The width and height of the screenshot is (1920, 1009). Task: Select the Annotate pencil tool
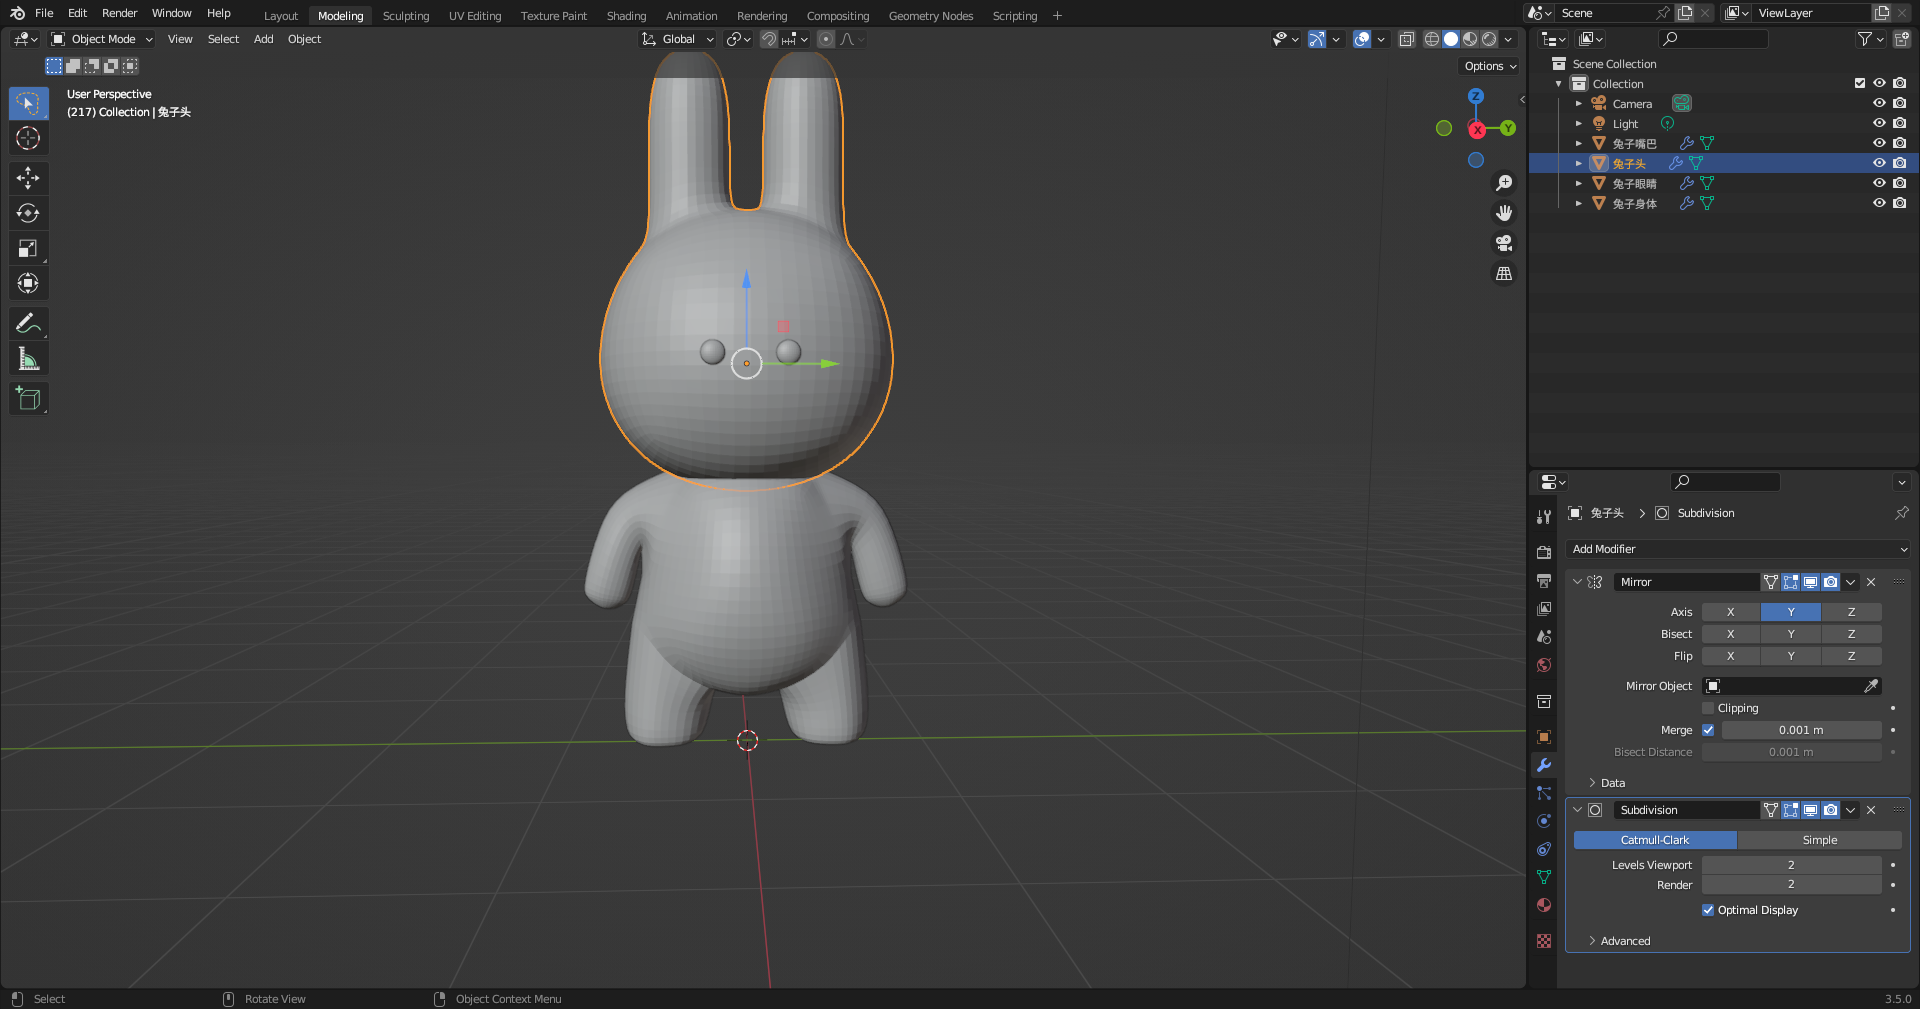coord(28,323)
